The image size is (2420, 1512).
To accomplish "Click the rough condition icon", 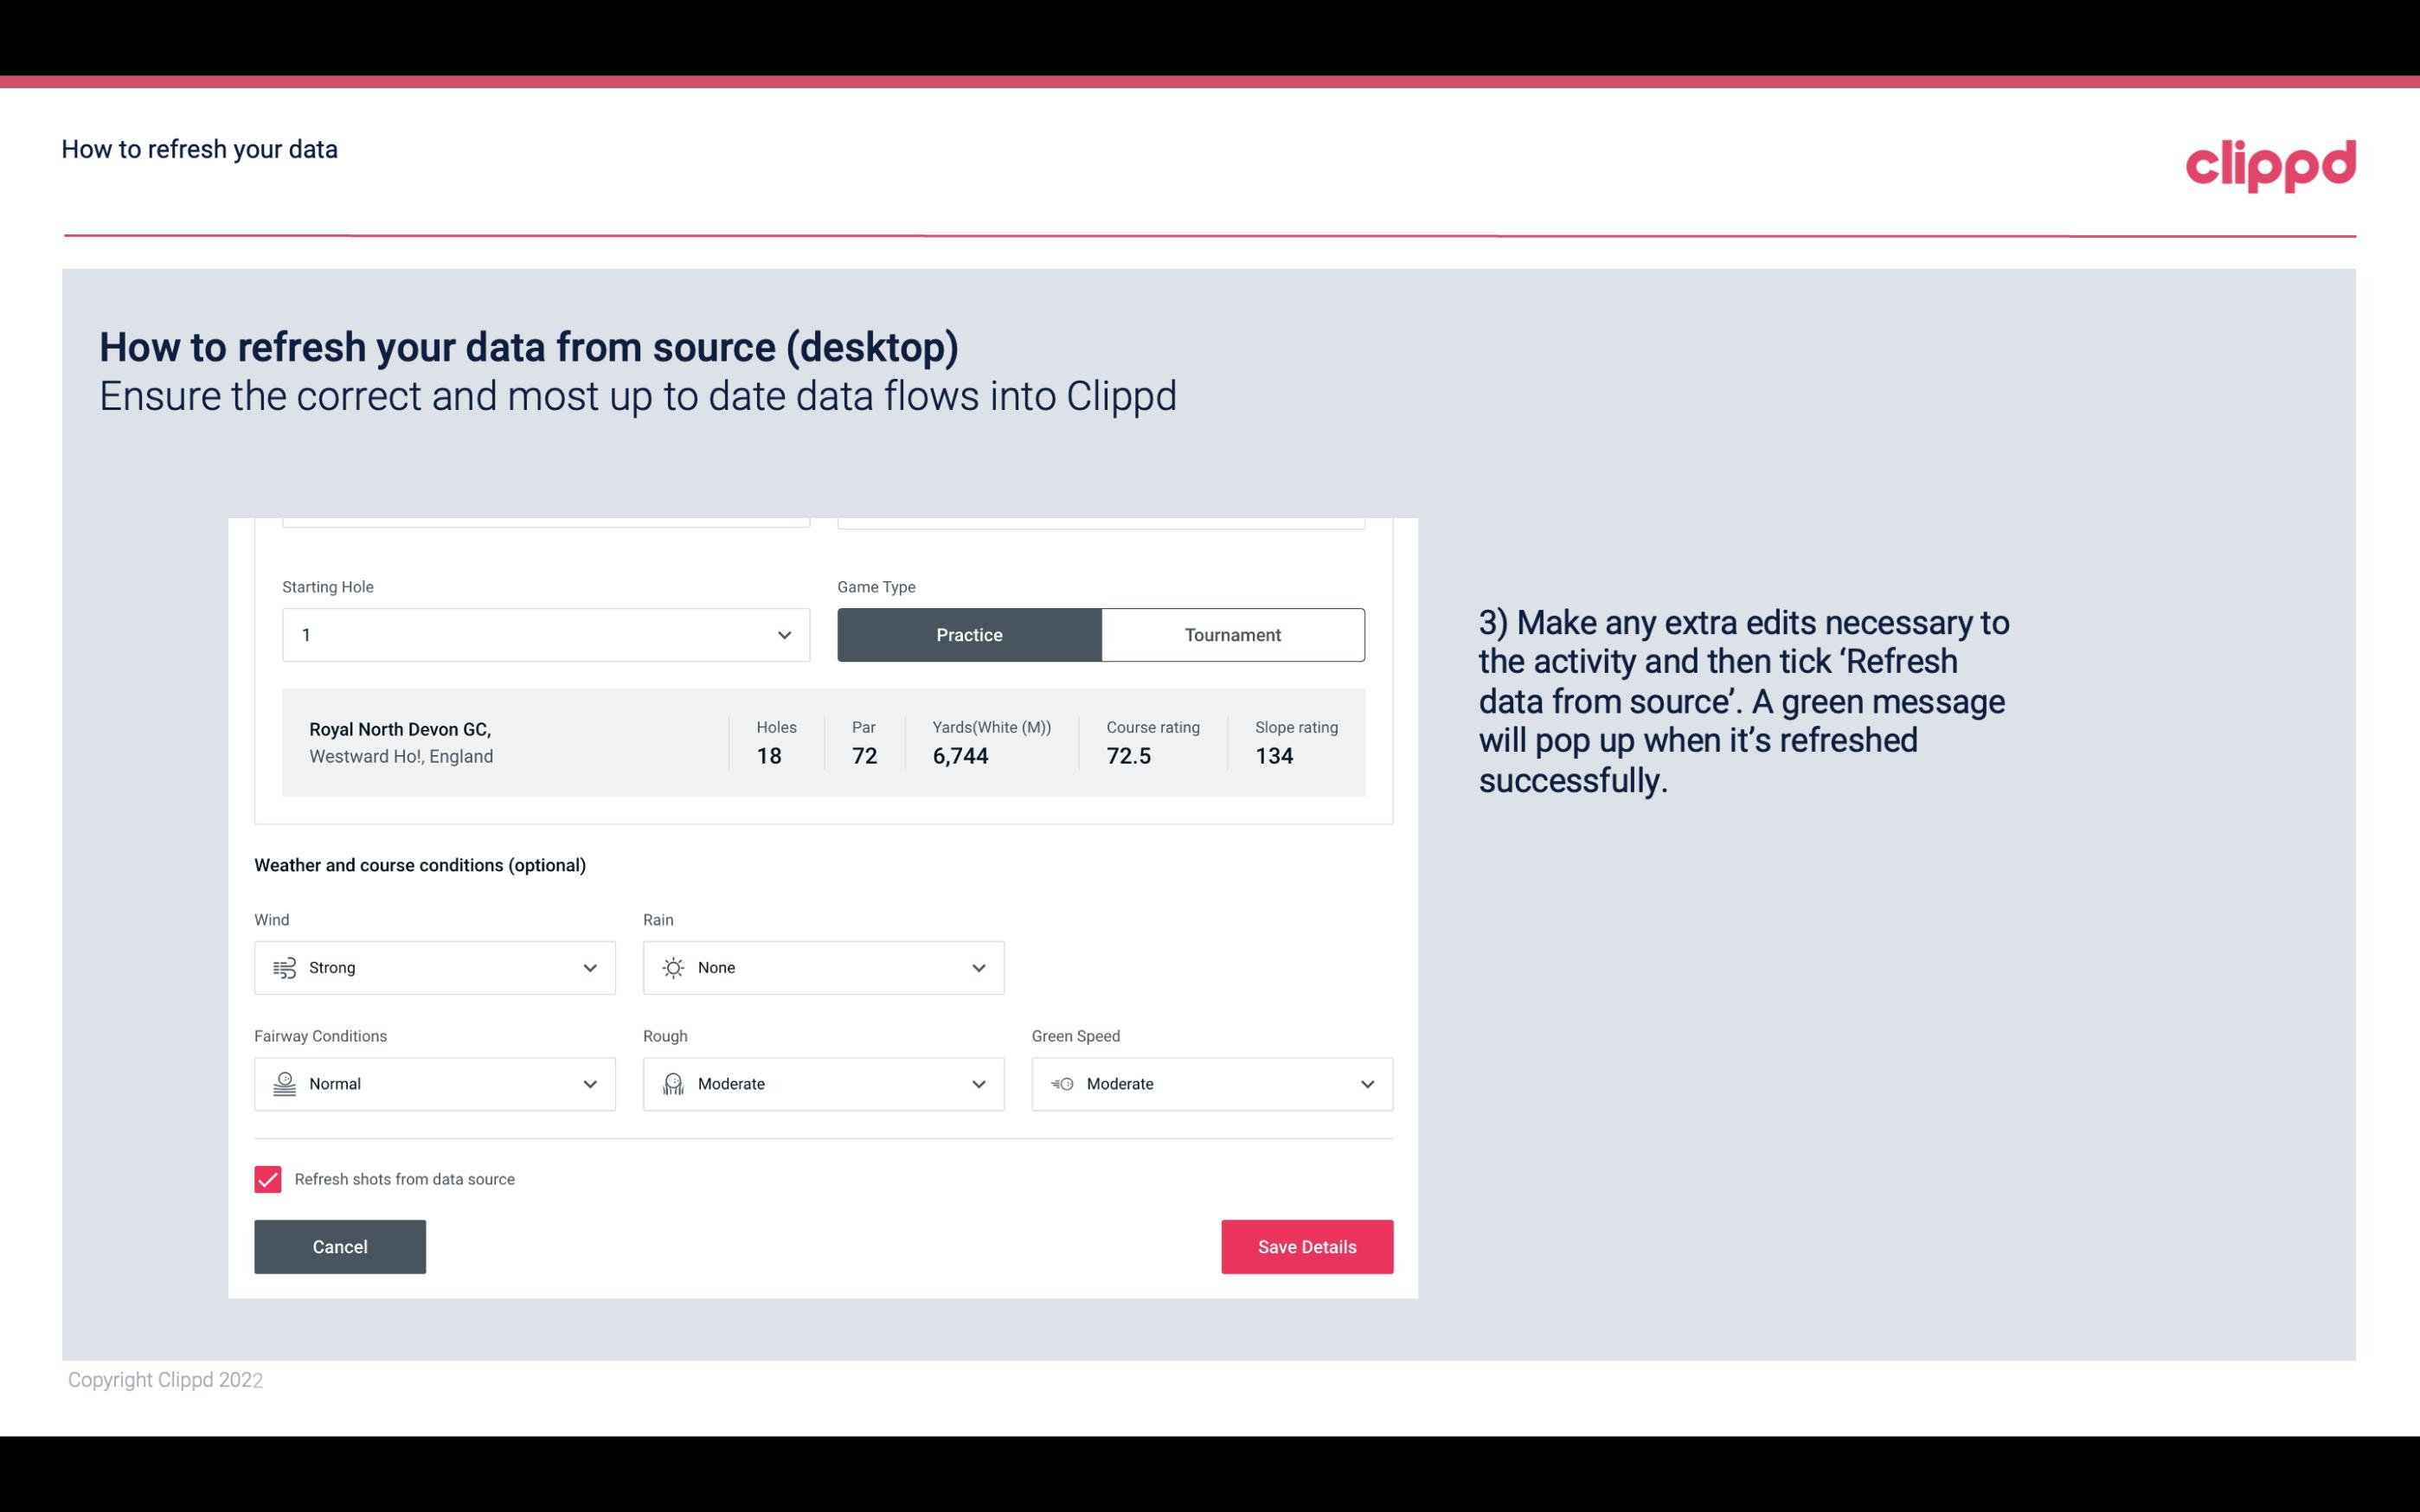I will tap(672, 1084).
